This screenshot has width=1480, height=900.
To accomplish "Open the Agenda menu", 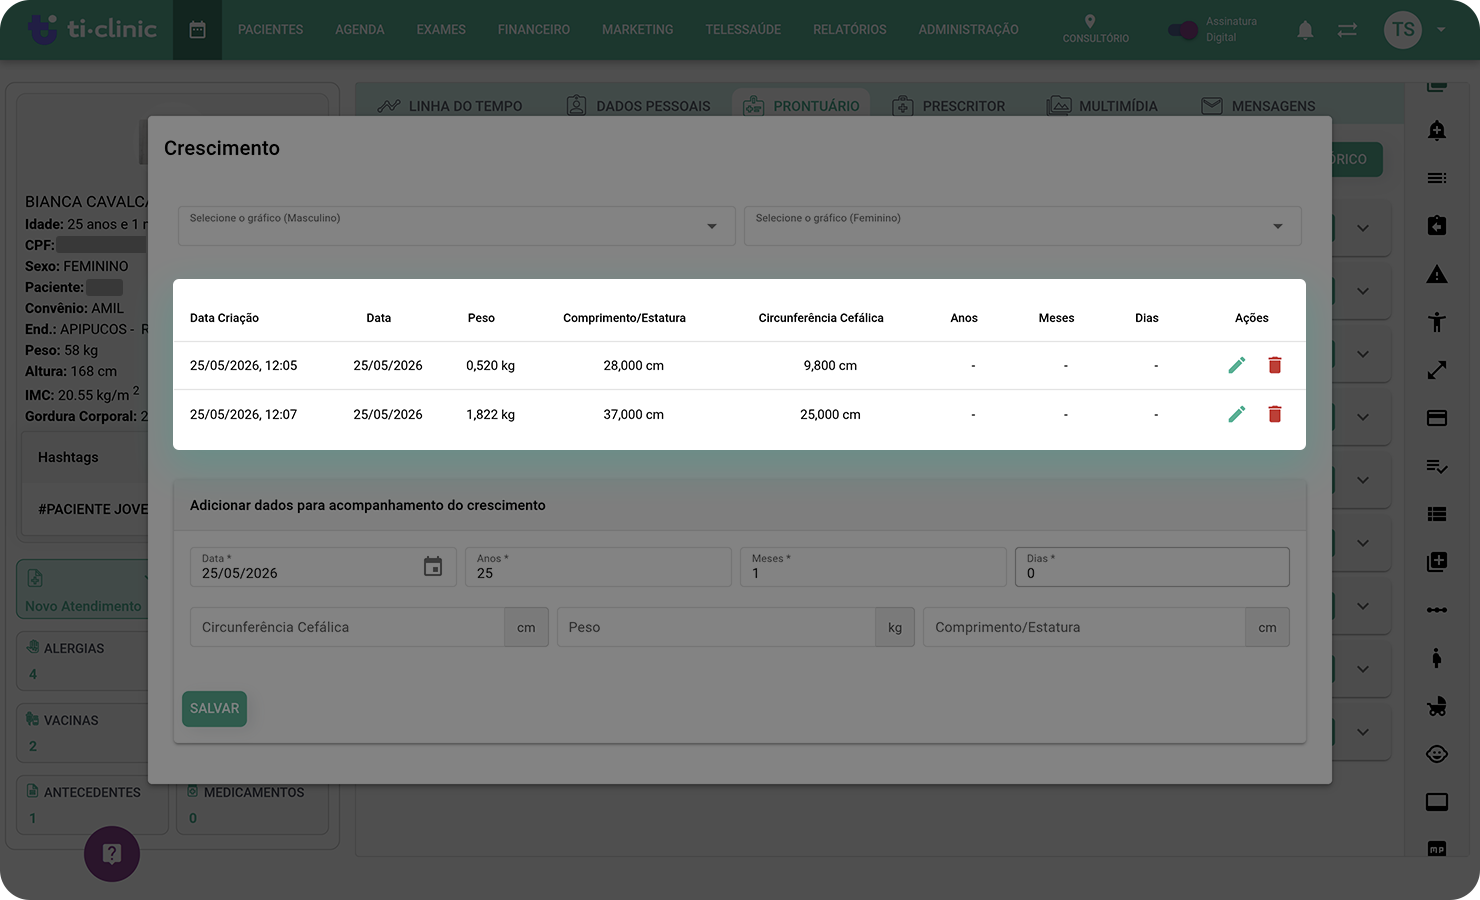I will 360,30.
